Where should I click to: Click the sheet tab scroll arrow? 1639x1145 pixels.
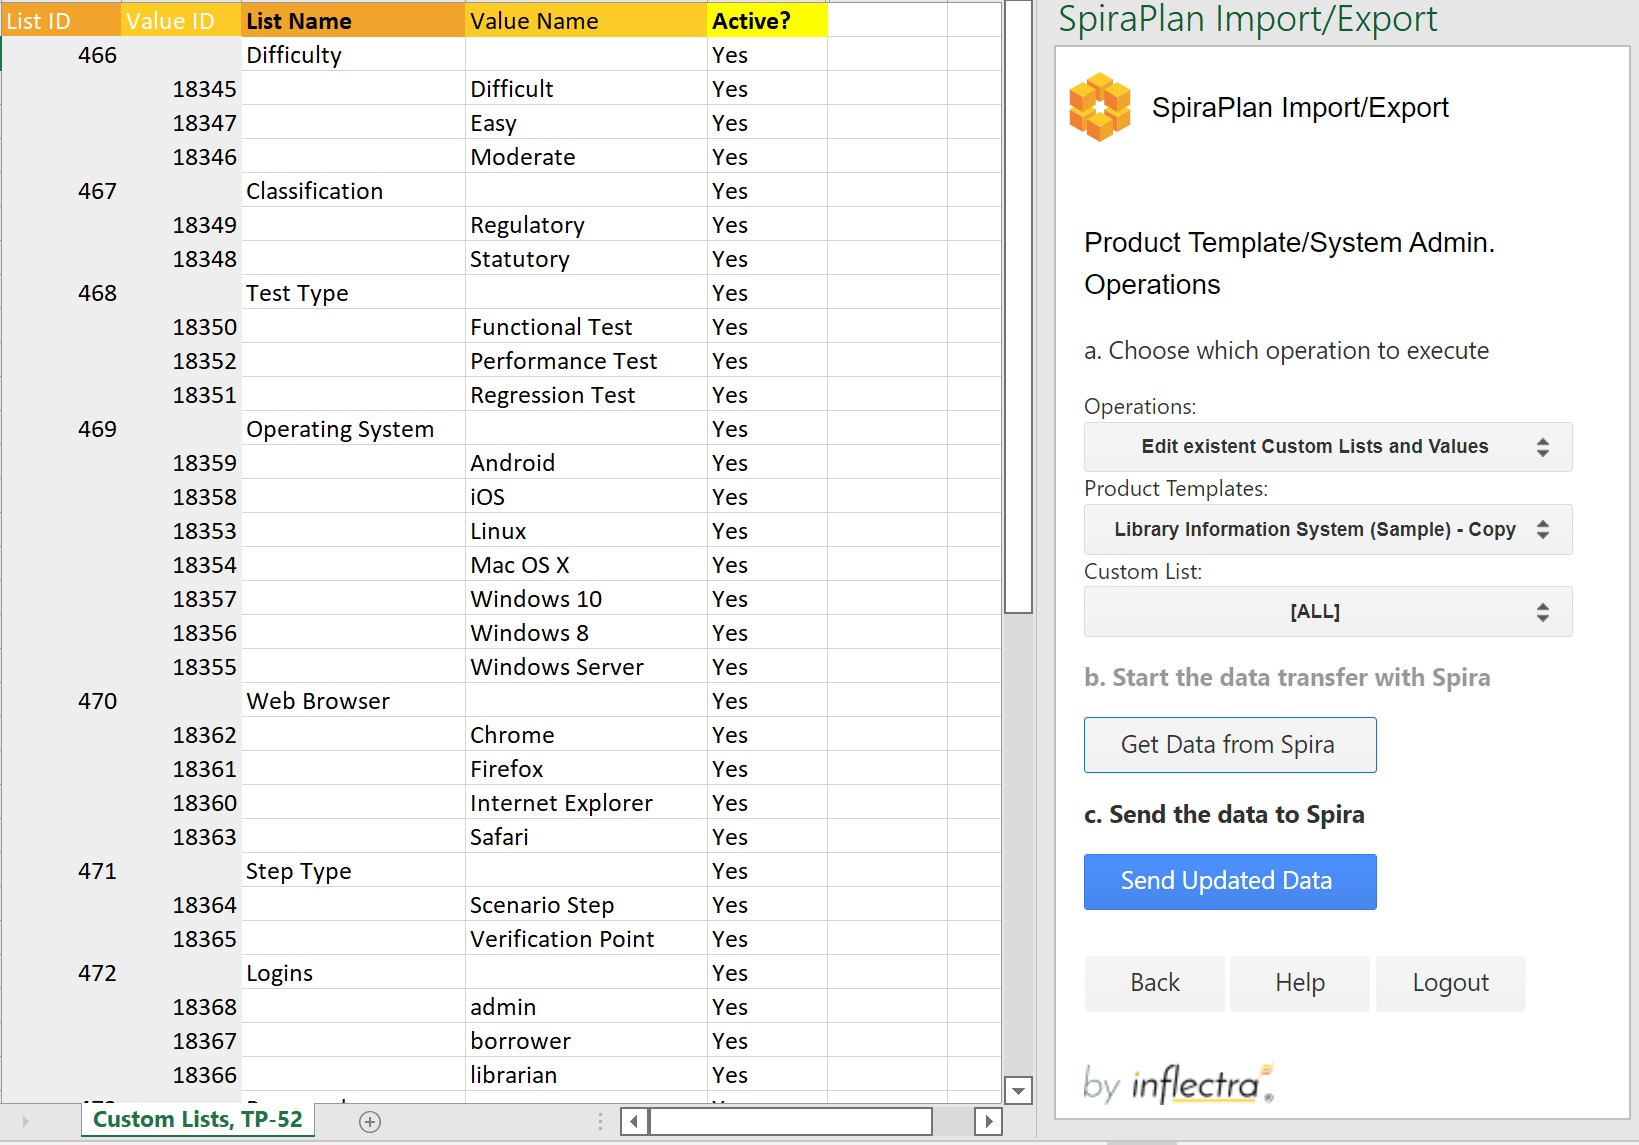pos(25,1122)
